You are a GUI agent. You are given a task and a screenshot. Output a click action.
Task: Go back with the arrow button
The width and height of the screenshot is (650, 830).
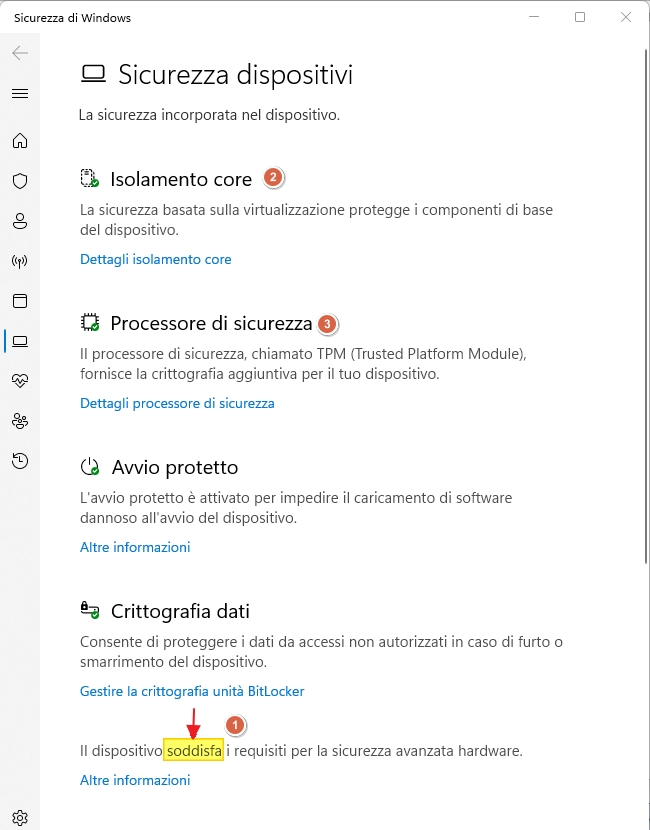pos(20,53)
